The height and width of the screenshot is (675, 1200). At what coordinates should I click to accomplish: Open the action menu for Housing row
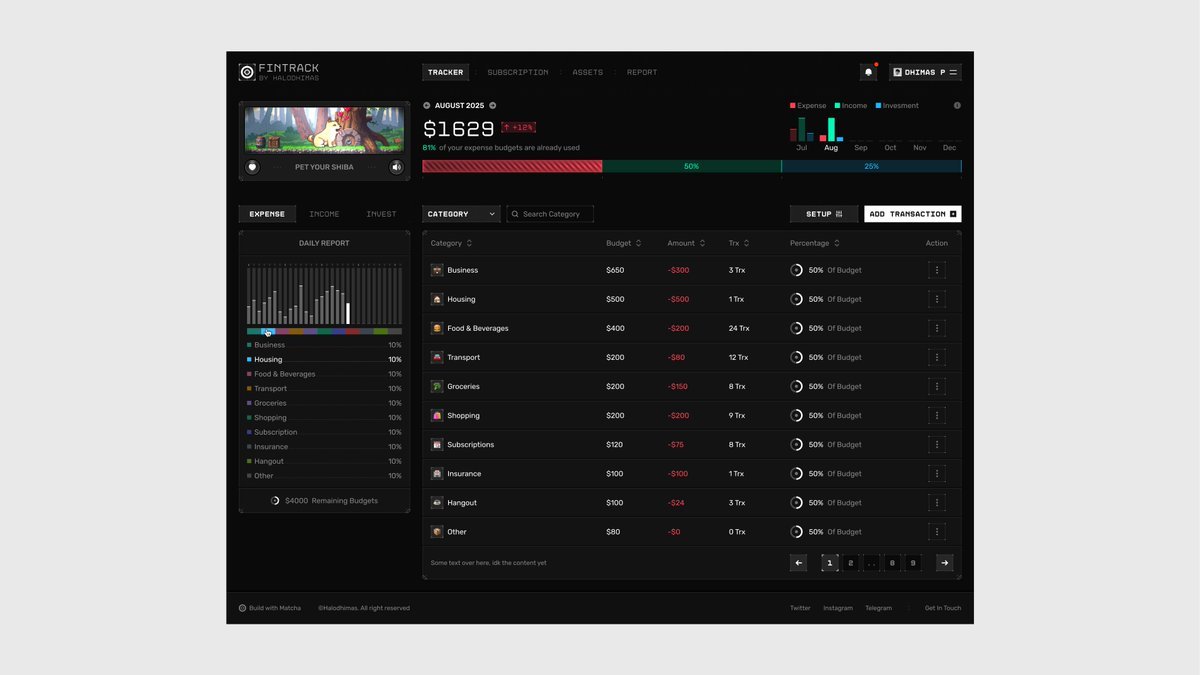[x=937, y=299]
